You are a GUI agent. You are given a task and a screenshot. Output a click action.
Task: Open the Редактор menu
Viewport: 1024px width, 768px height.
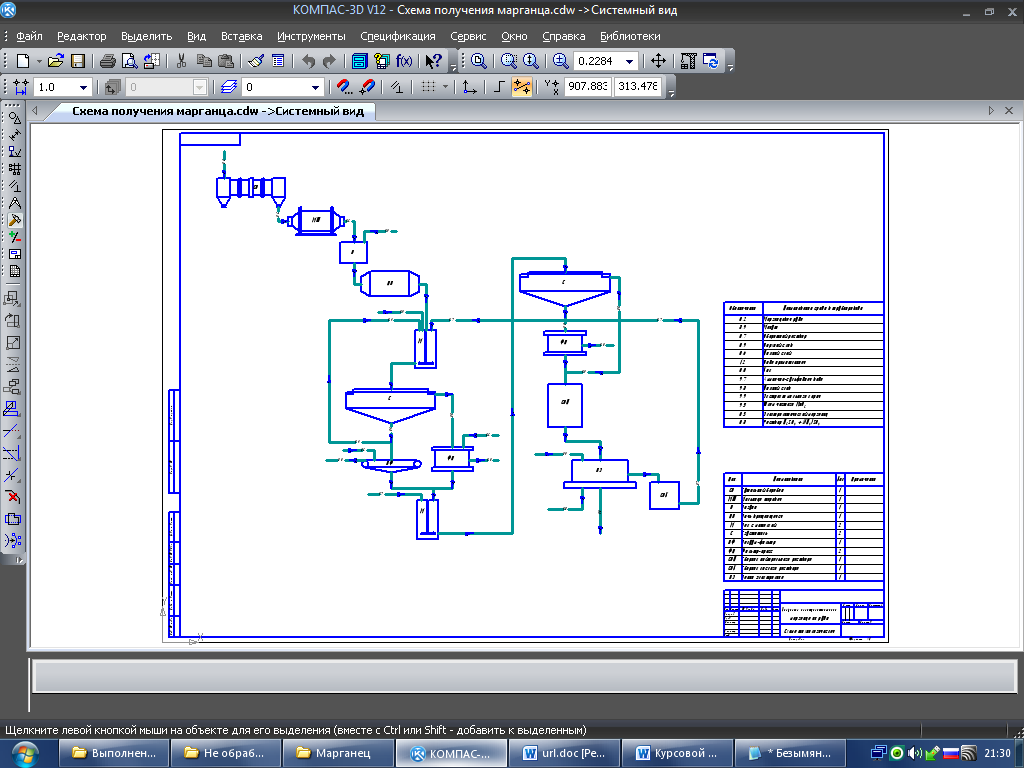coord(82,37)
